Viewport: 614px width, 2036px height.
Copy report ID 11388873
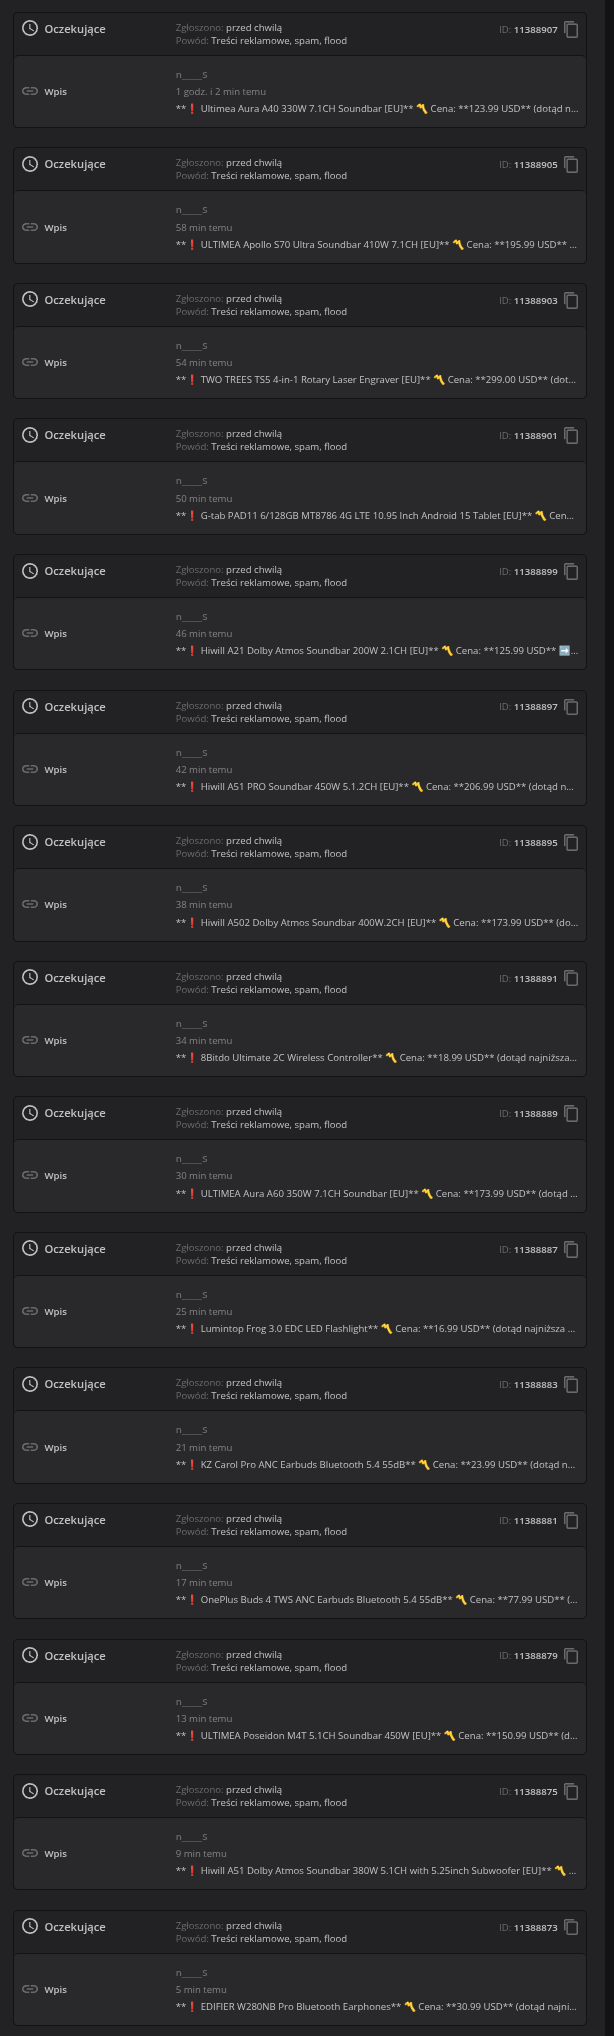click(x=571, y=1927)
